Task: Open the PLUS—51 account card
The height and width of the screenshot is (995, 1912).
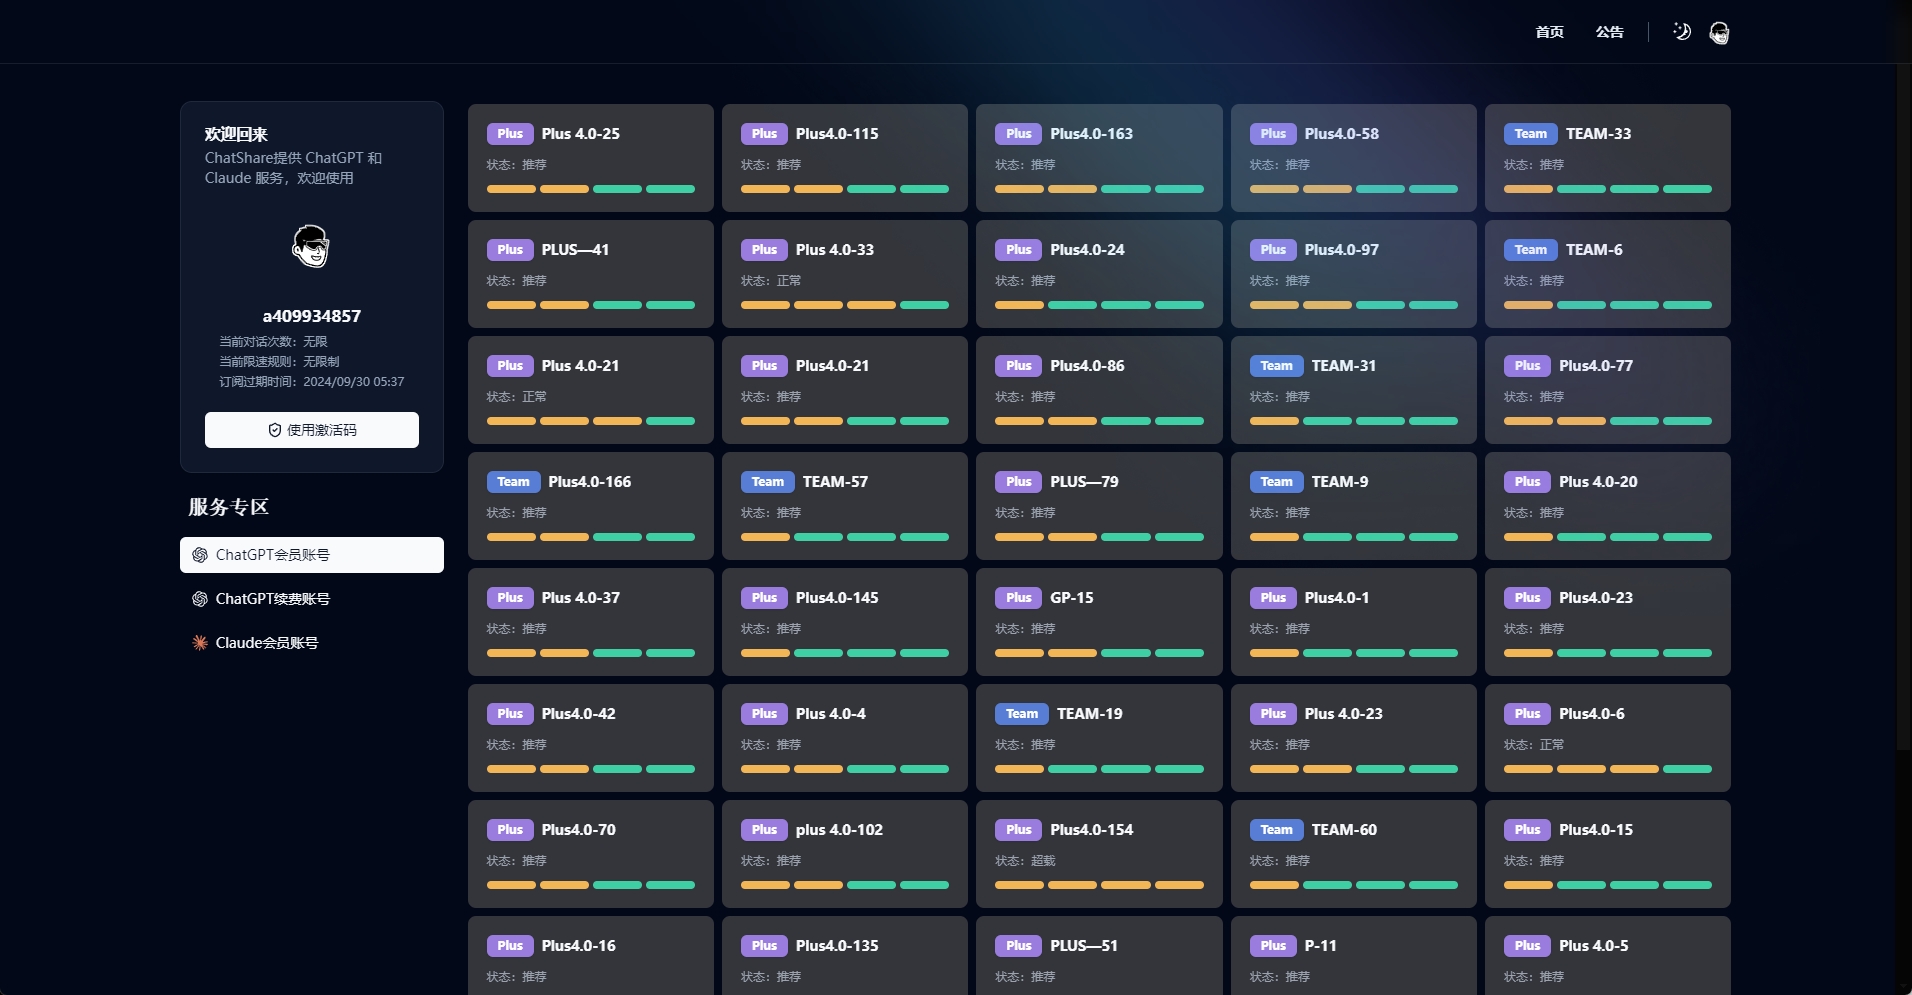Action: tap(1099, 956)
